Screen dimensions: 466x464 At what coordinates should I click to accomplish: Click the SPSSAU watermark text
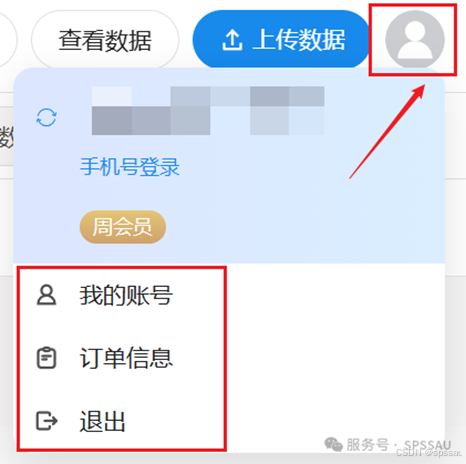point(427,445)
